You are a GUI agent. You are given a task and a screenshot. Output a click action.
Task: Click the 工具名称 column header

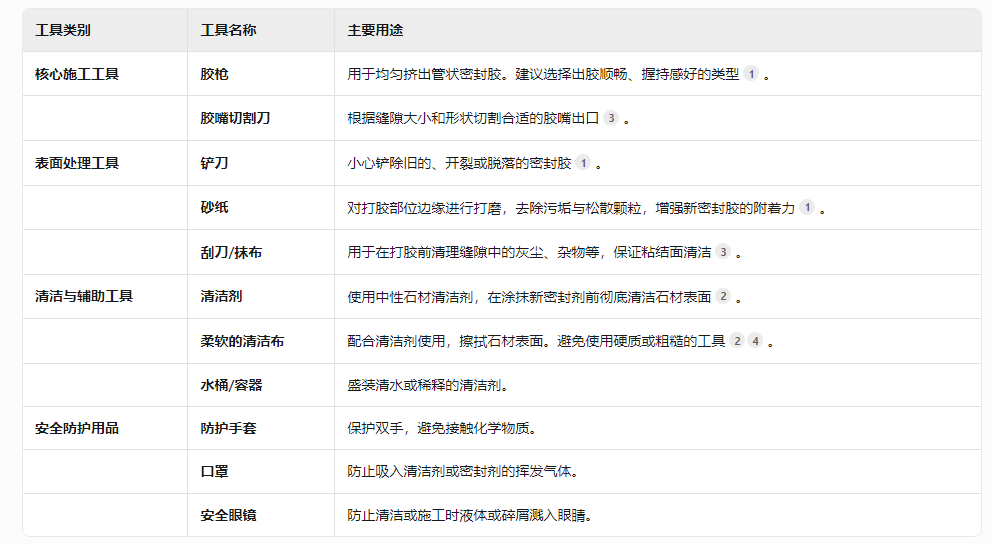tap(228, 30)
